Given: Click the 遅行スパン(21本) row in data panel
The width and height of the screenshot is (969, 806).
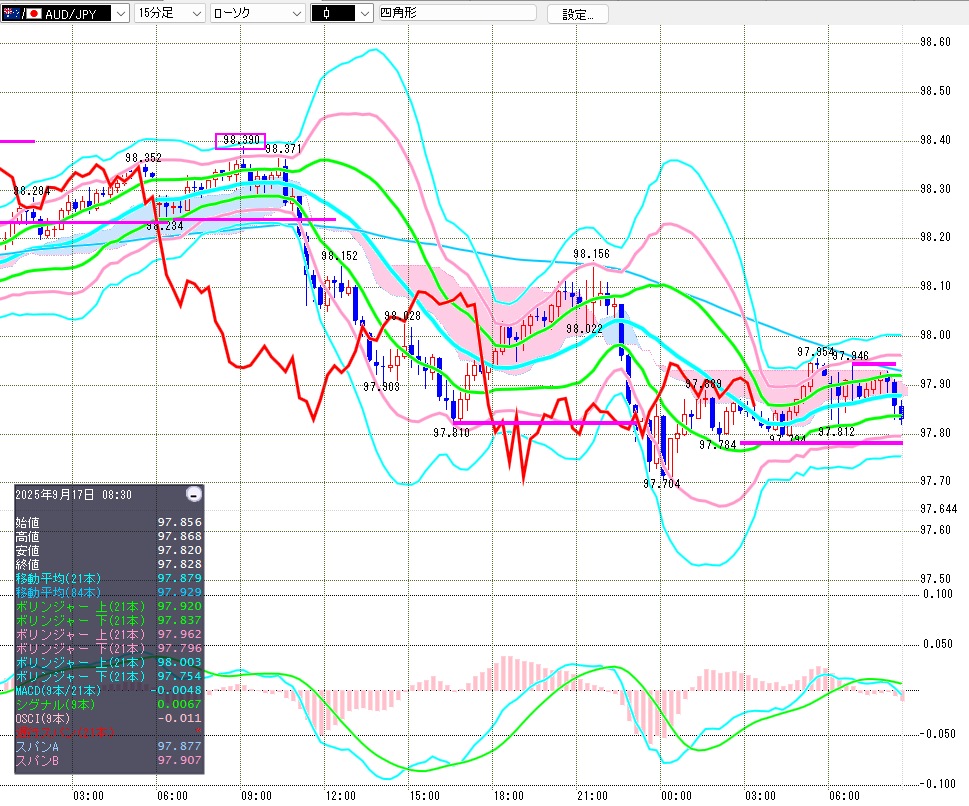Looking at the screenshot, I should point(108,732).
